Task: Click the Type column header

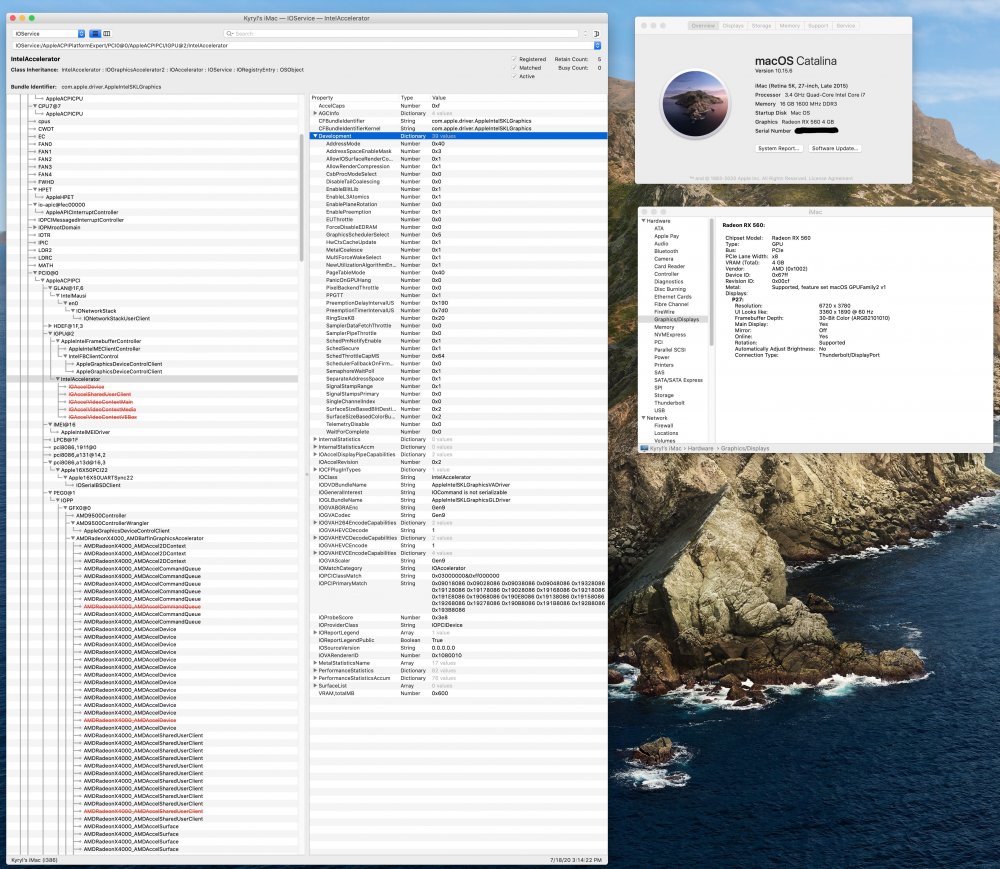Action: click(x=407, y=98)
